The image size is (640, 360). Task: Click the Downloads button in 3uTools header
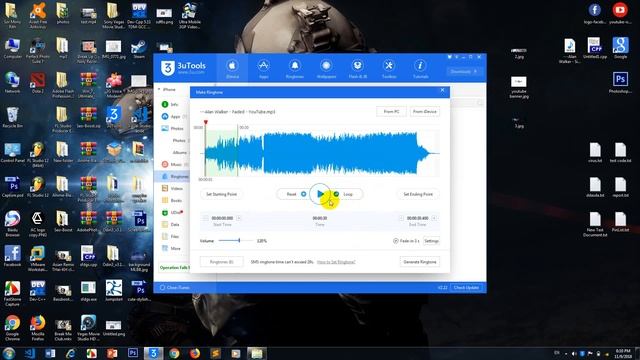463,71
